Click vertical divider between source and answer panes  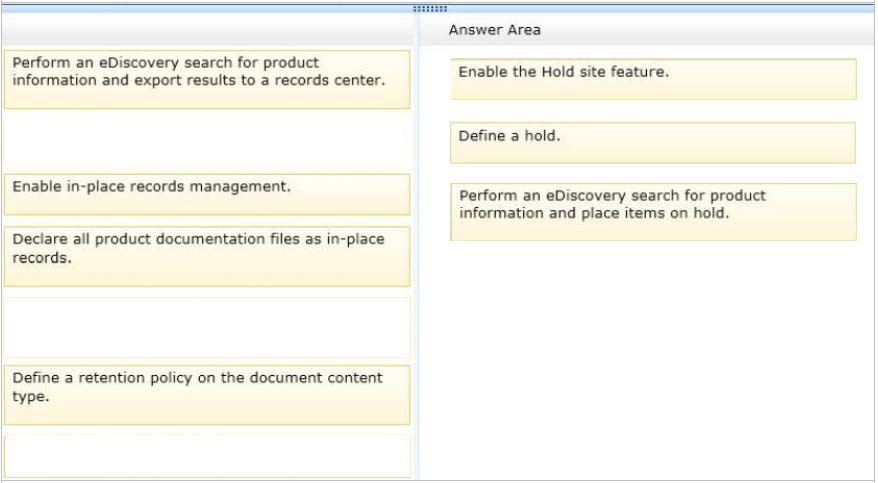[x=416, y=246]
